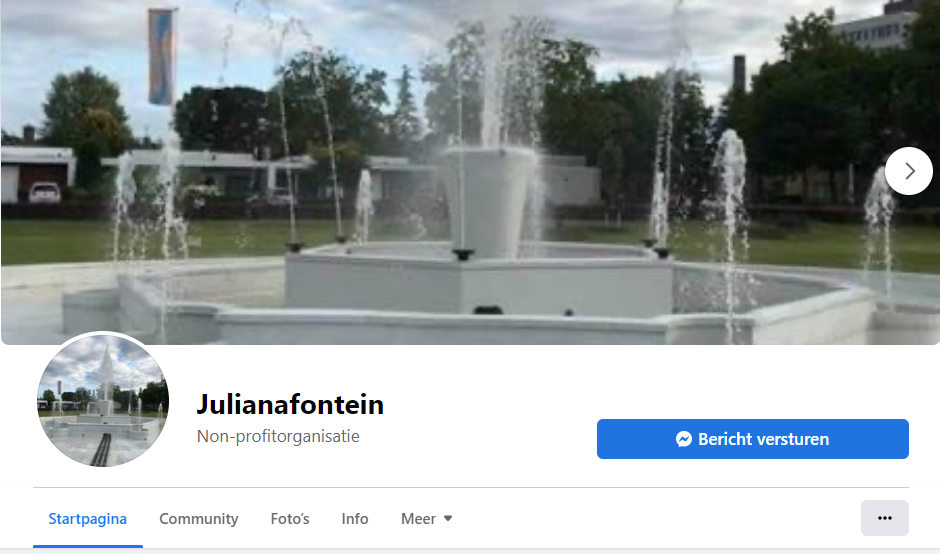Switch to the Community tab
940x554 pixels.
198,519
